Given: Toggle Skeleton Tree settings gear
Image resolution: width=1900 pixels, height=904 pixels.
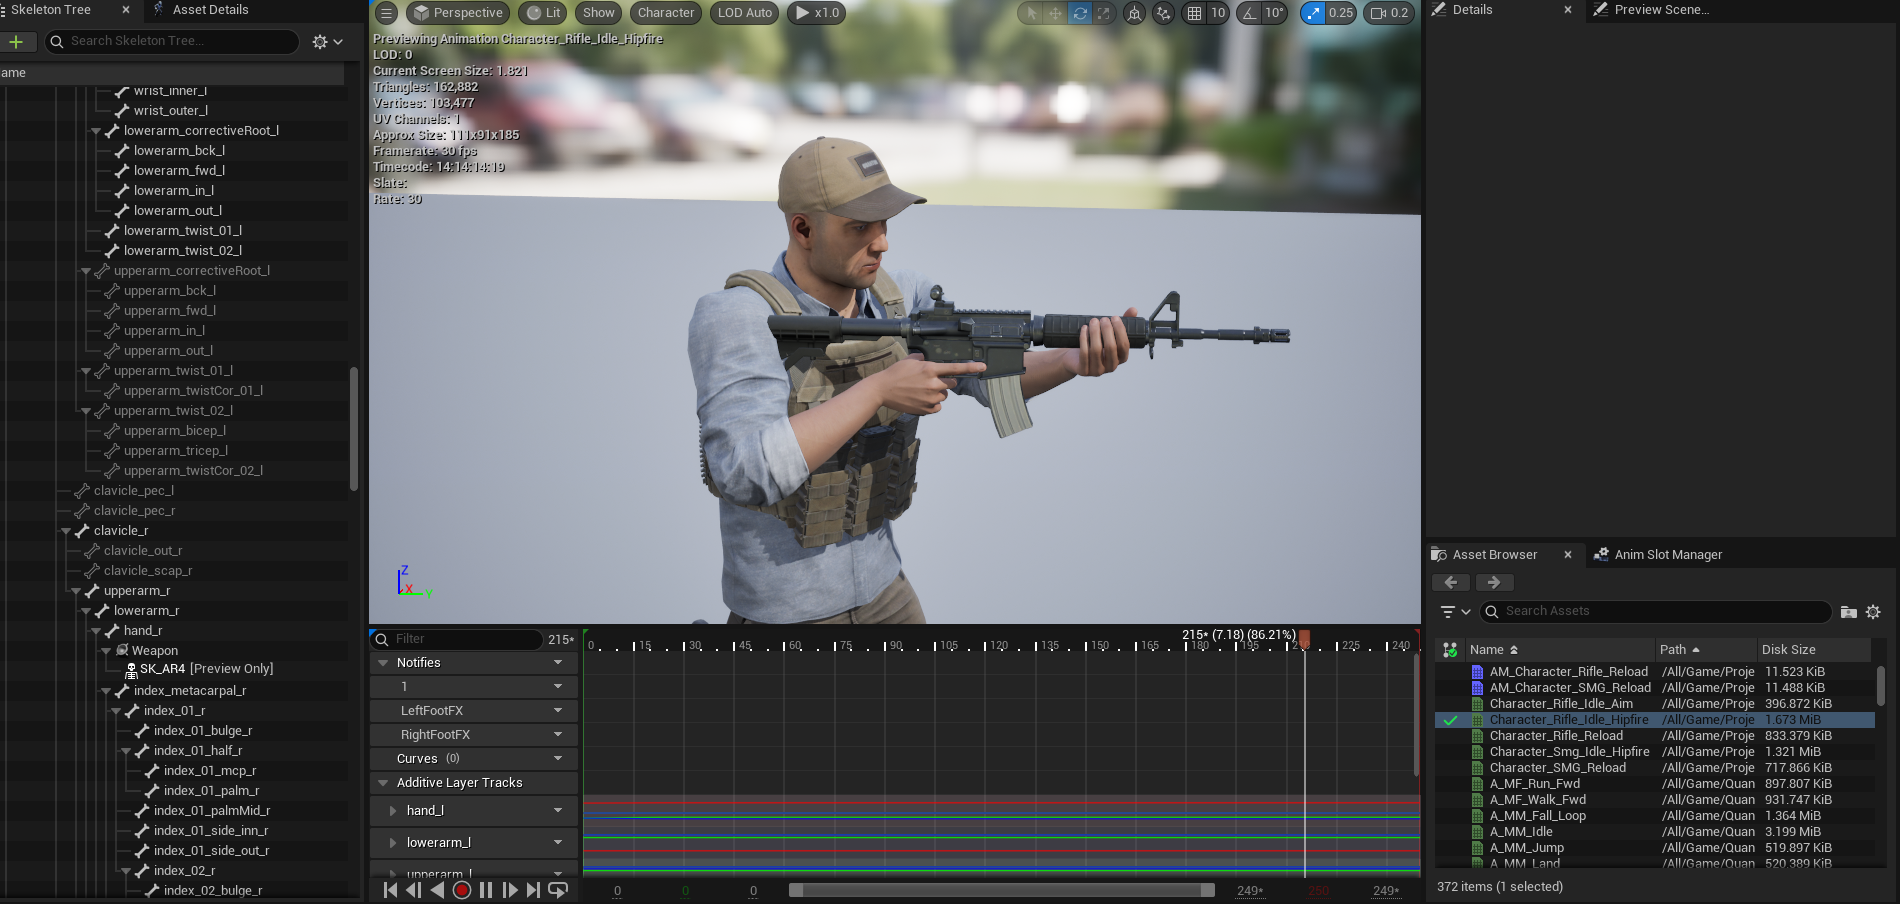Looking at the screenshot, I should [320, 41].
